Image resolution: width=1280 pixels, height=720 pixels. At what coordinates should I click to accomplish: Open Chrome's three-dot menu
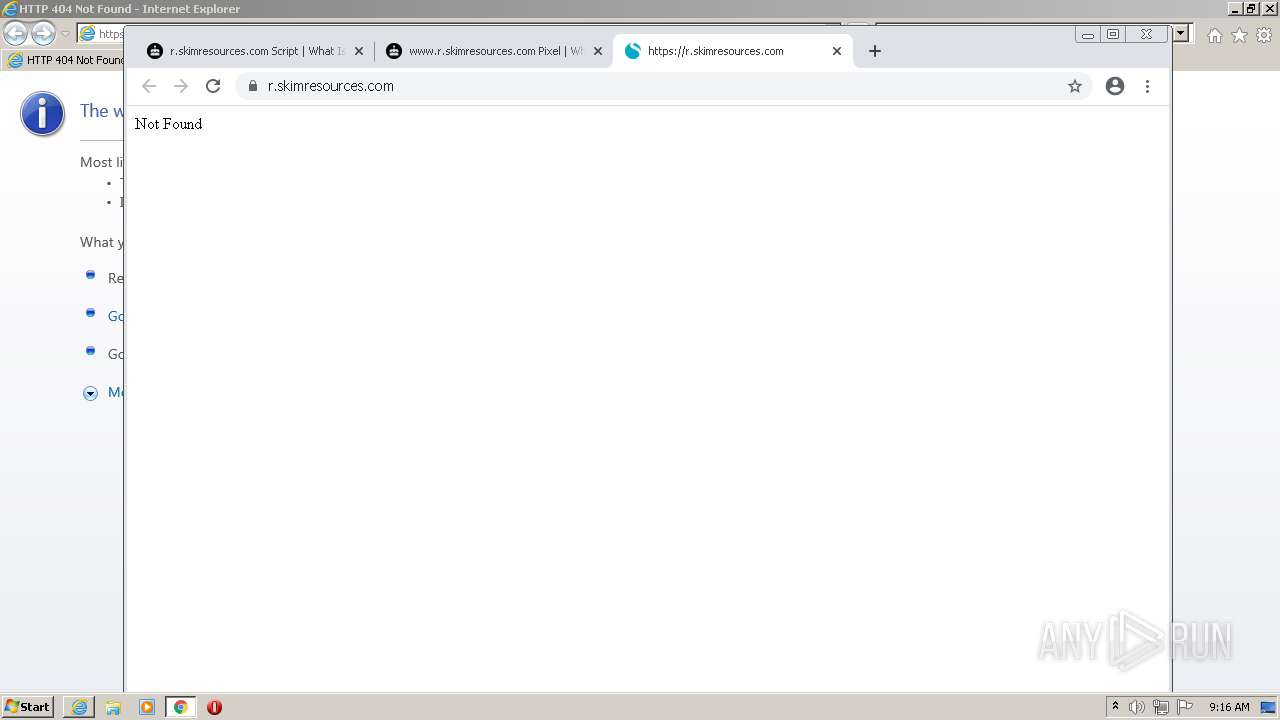[x=1147, y=86]
